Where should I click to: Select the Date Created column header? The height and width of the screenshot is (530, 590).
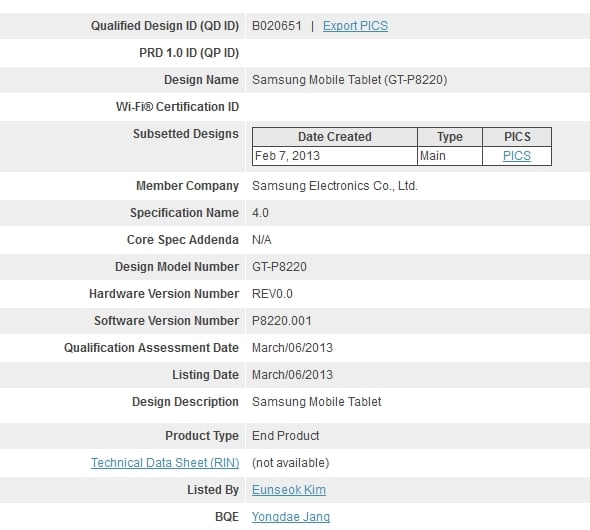335,137
